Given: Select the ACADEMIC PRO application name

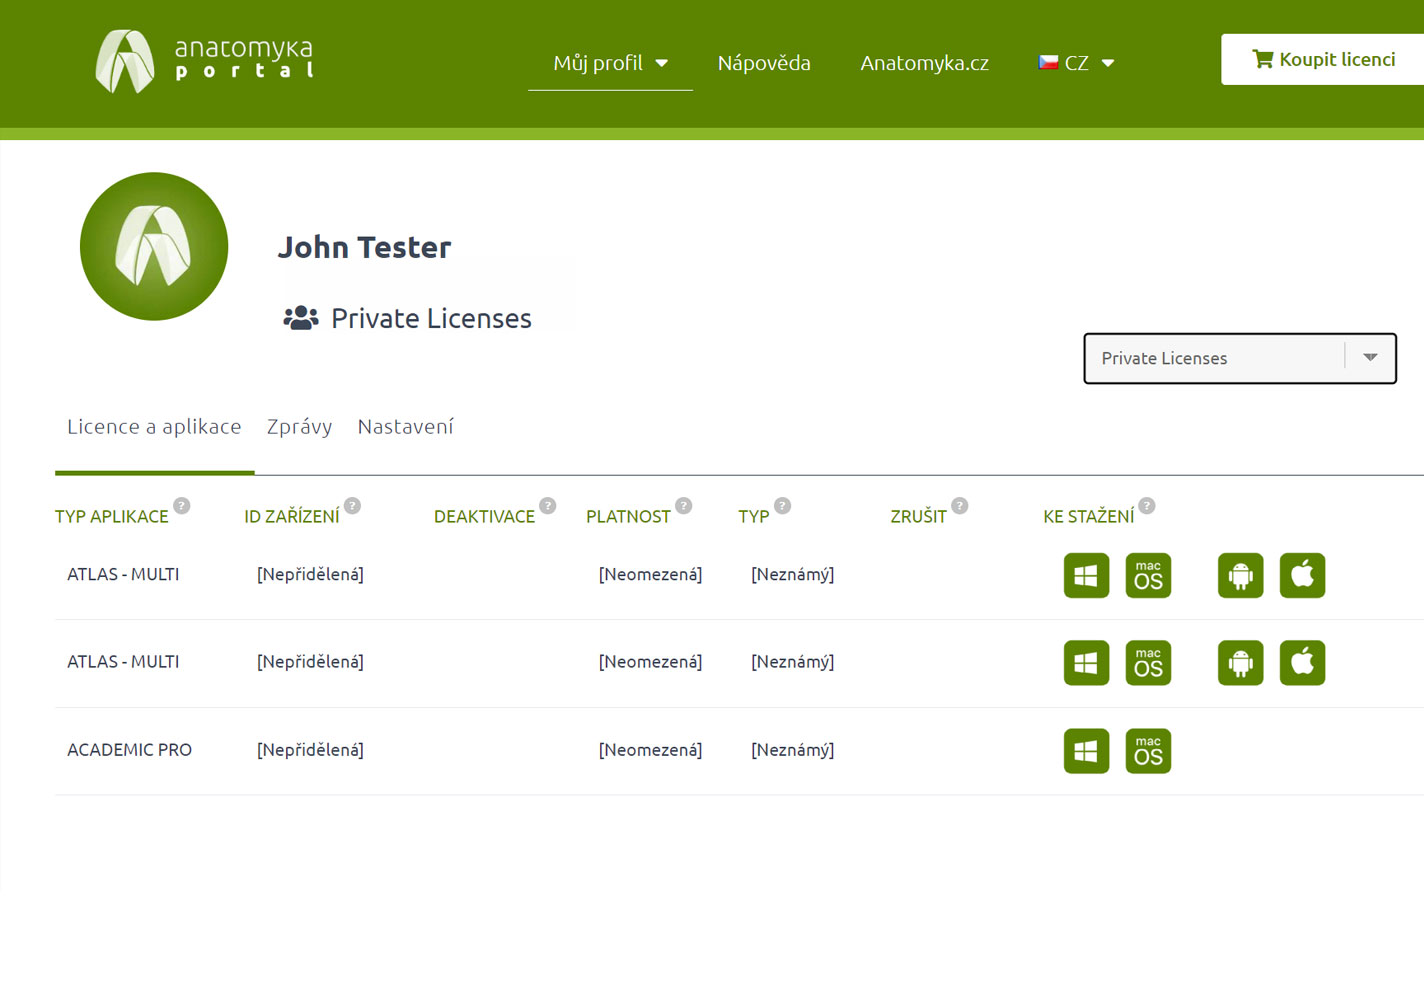Looking at the screenshot, I should tap(129, 750).
